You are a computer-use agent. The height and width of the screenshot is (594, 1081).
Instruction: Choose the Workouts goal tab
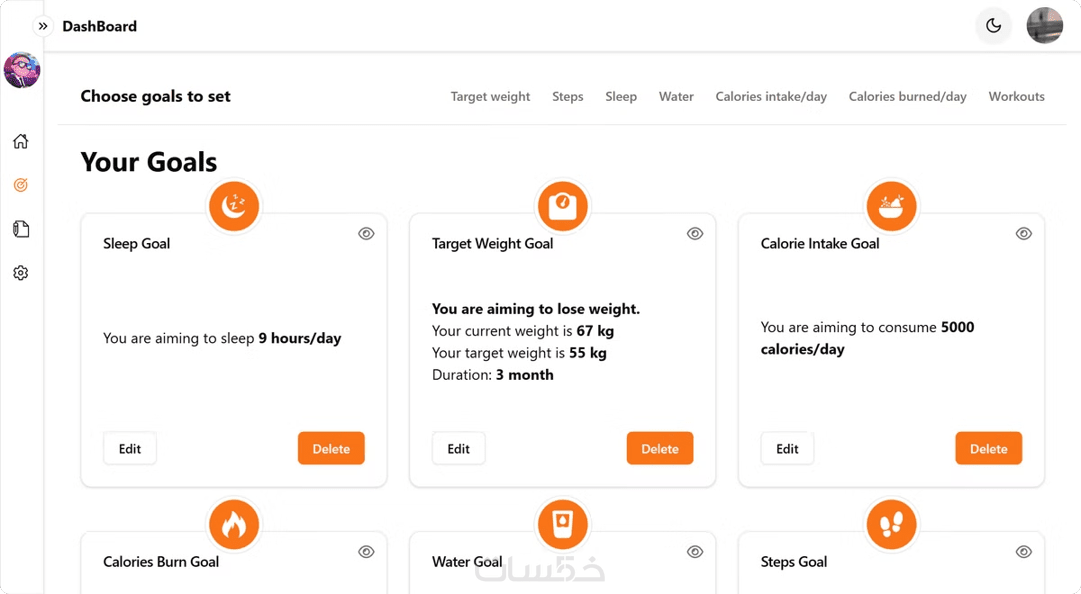1016,97
